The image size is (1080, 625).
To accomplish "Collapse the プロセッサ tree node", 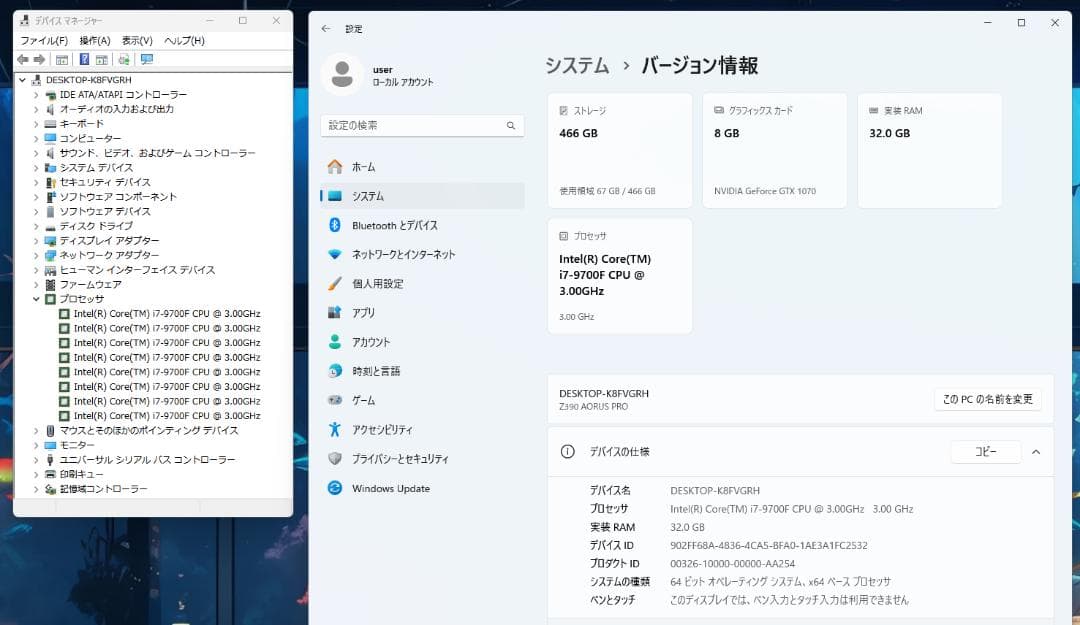I will click(36, 299).
